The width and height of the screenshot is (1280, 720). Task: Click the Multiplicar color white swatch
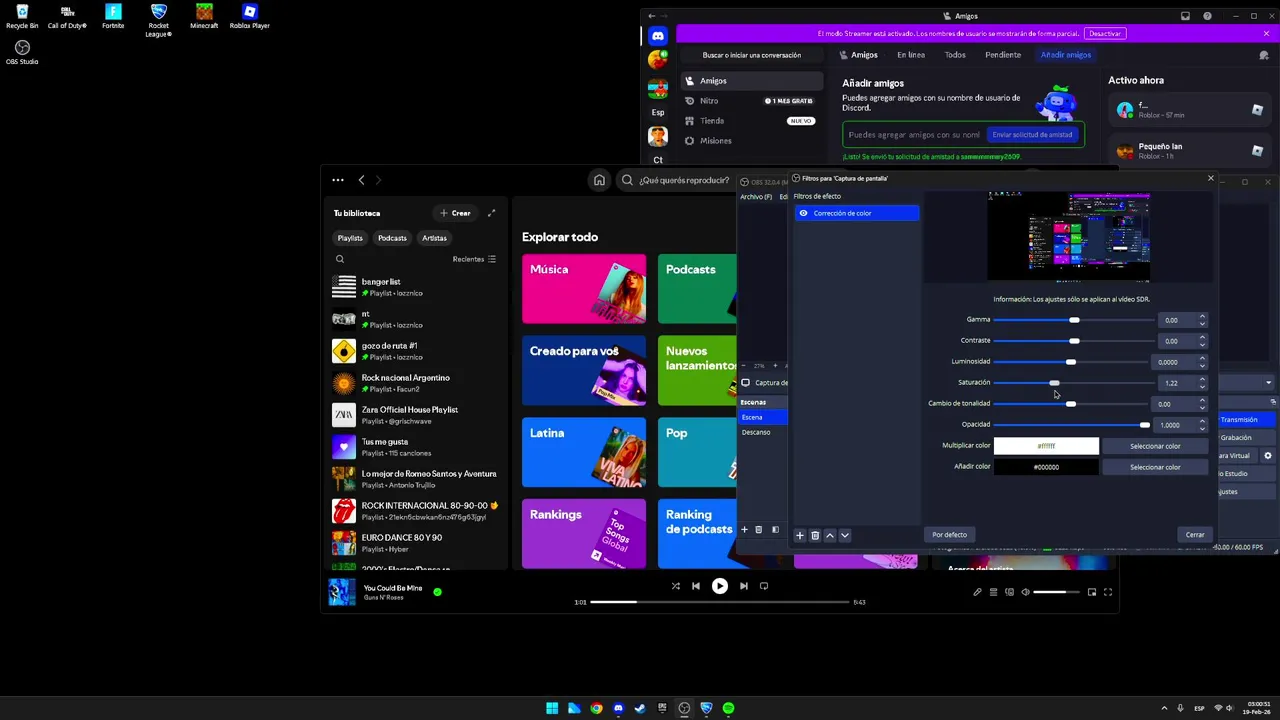click(x=1046, y=446)
